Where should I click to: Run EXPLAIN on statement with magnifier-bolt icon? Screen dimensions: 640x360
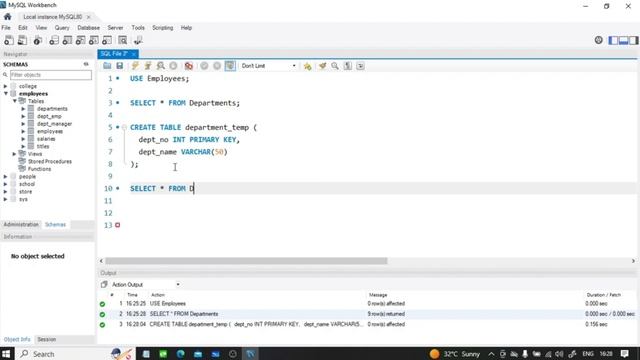point(161,66)
